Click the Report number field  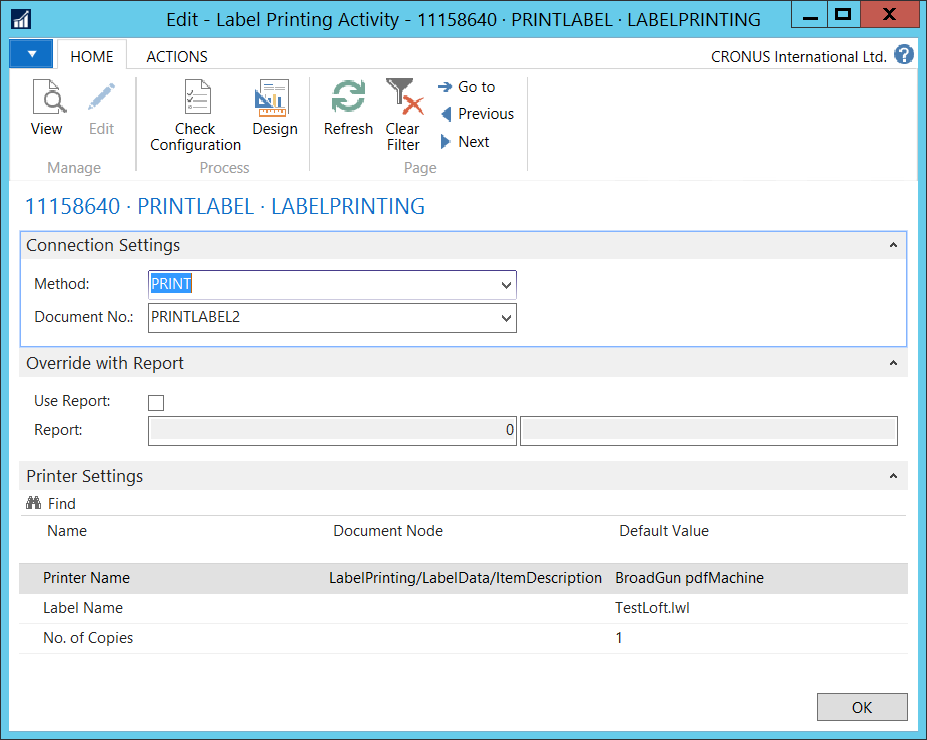click(x=332, y=431)
